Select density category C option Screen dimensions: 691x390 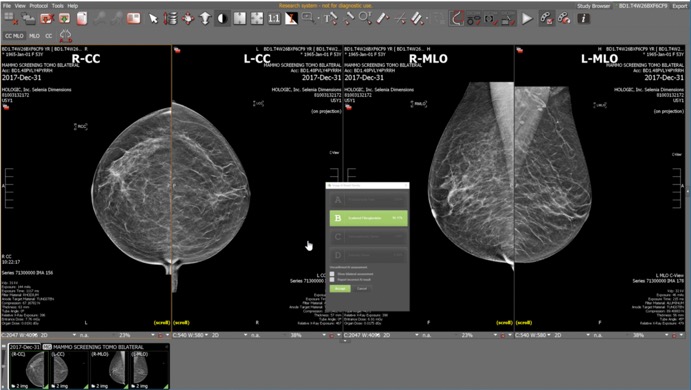pyautogui.click(x=368, y=237)
